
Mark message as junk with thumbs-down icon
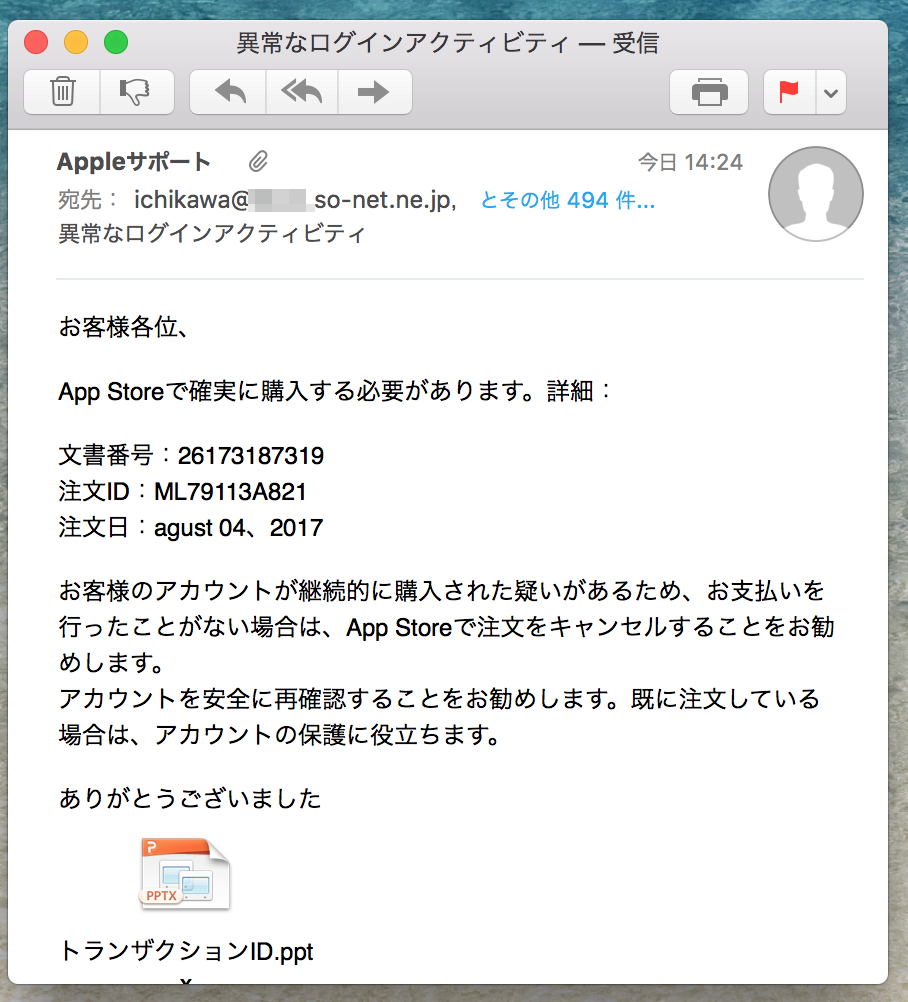coord(137,92)
